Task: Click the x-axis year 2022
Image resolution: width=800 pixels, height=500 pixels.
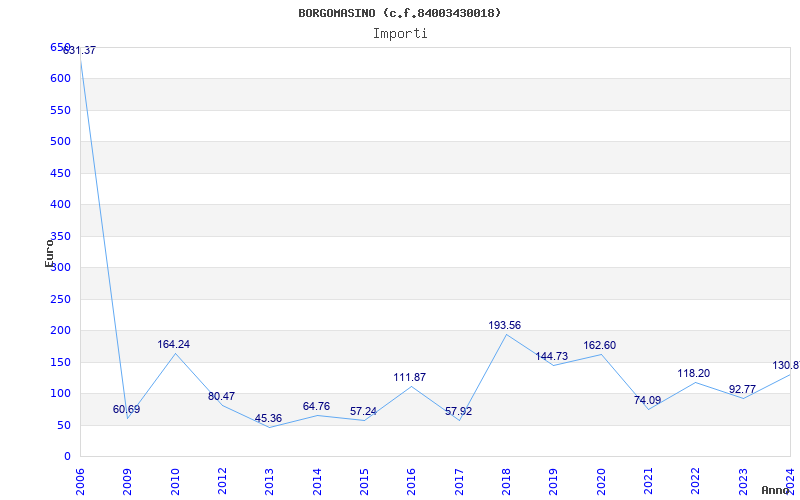Action: click(696, 482)
